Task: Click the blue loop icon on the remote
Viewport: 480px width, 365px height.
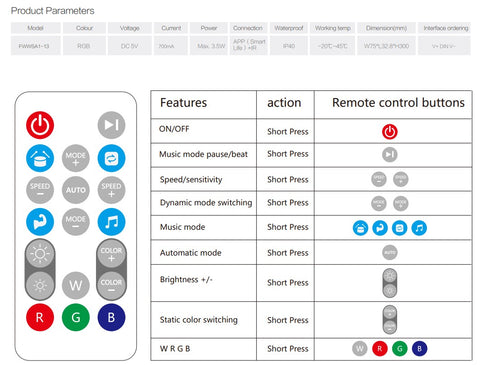Action: tap(111, 158)
